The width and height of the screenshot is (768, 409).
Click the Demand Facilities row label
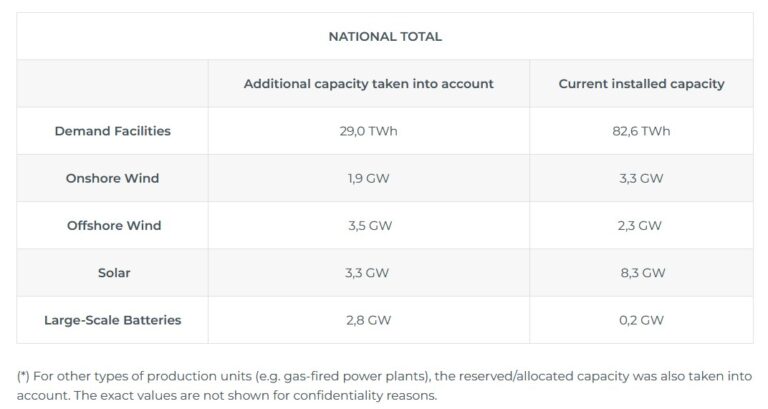point(113,131)
